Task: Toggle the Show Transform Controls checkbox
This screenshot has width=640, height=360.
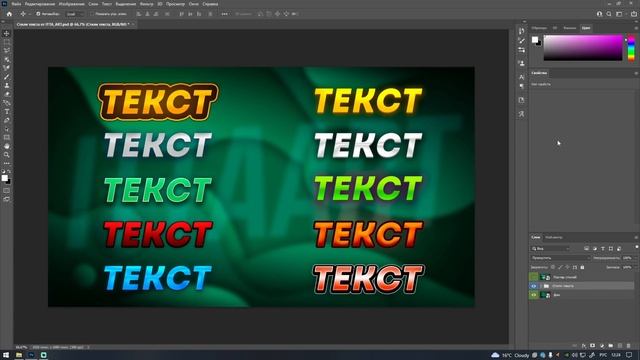Action: tap(92, 14)
